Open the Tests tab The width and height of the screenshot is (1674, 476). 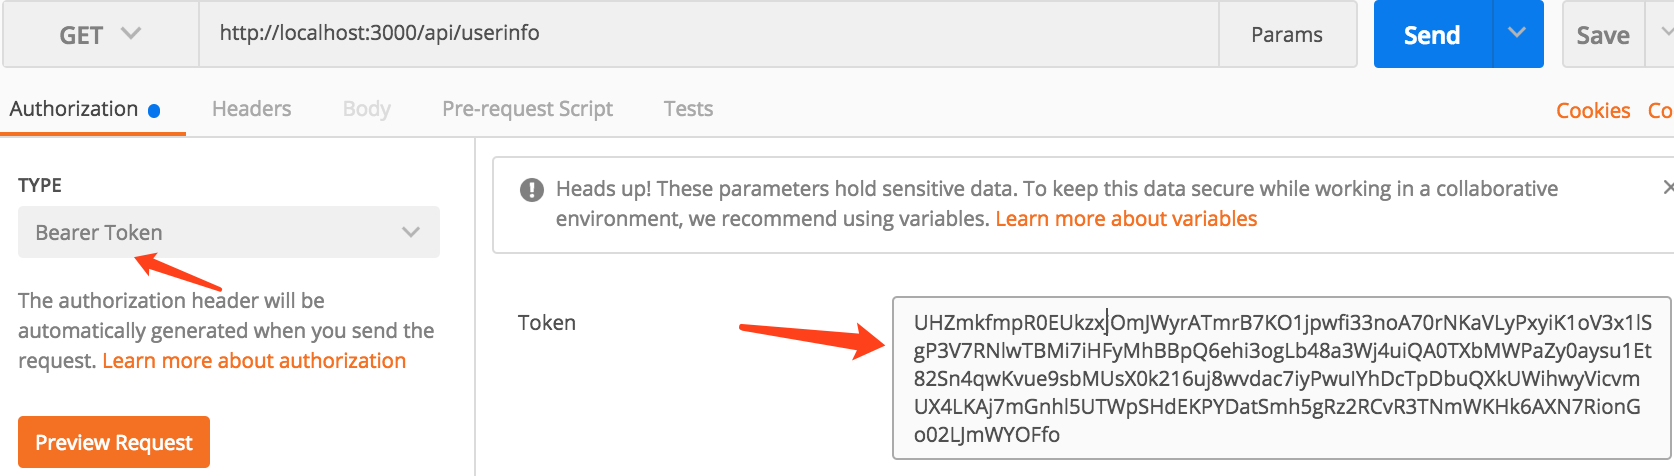[x=688, y=109]
